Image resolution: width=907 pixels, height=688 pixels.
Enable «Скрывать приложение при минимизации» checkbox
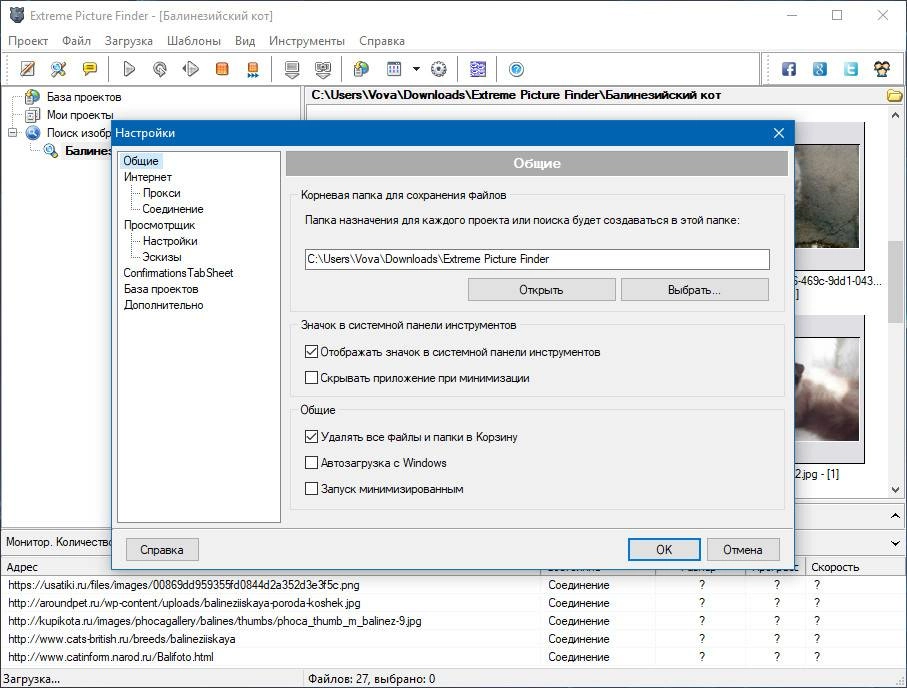click(311, 378)
